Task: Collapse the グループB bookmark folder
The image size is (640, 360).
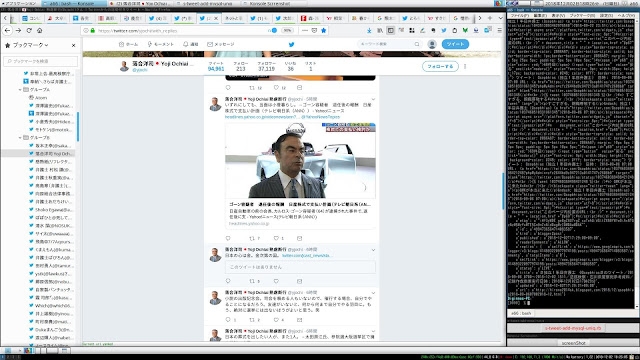Action: pyautogui.click(x=20, y=138)
